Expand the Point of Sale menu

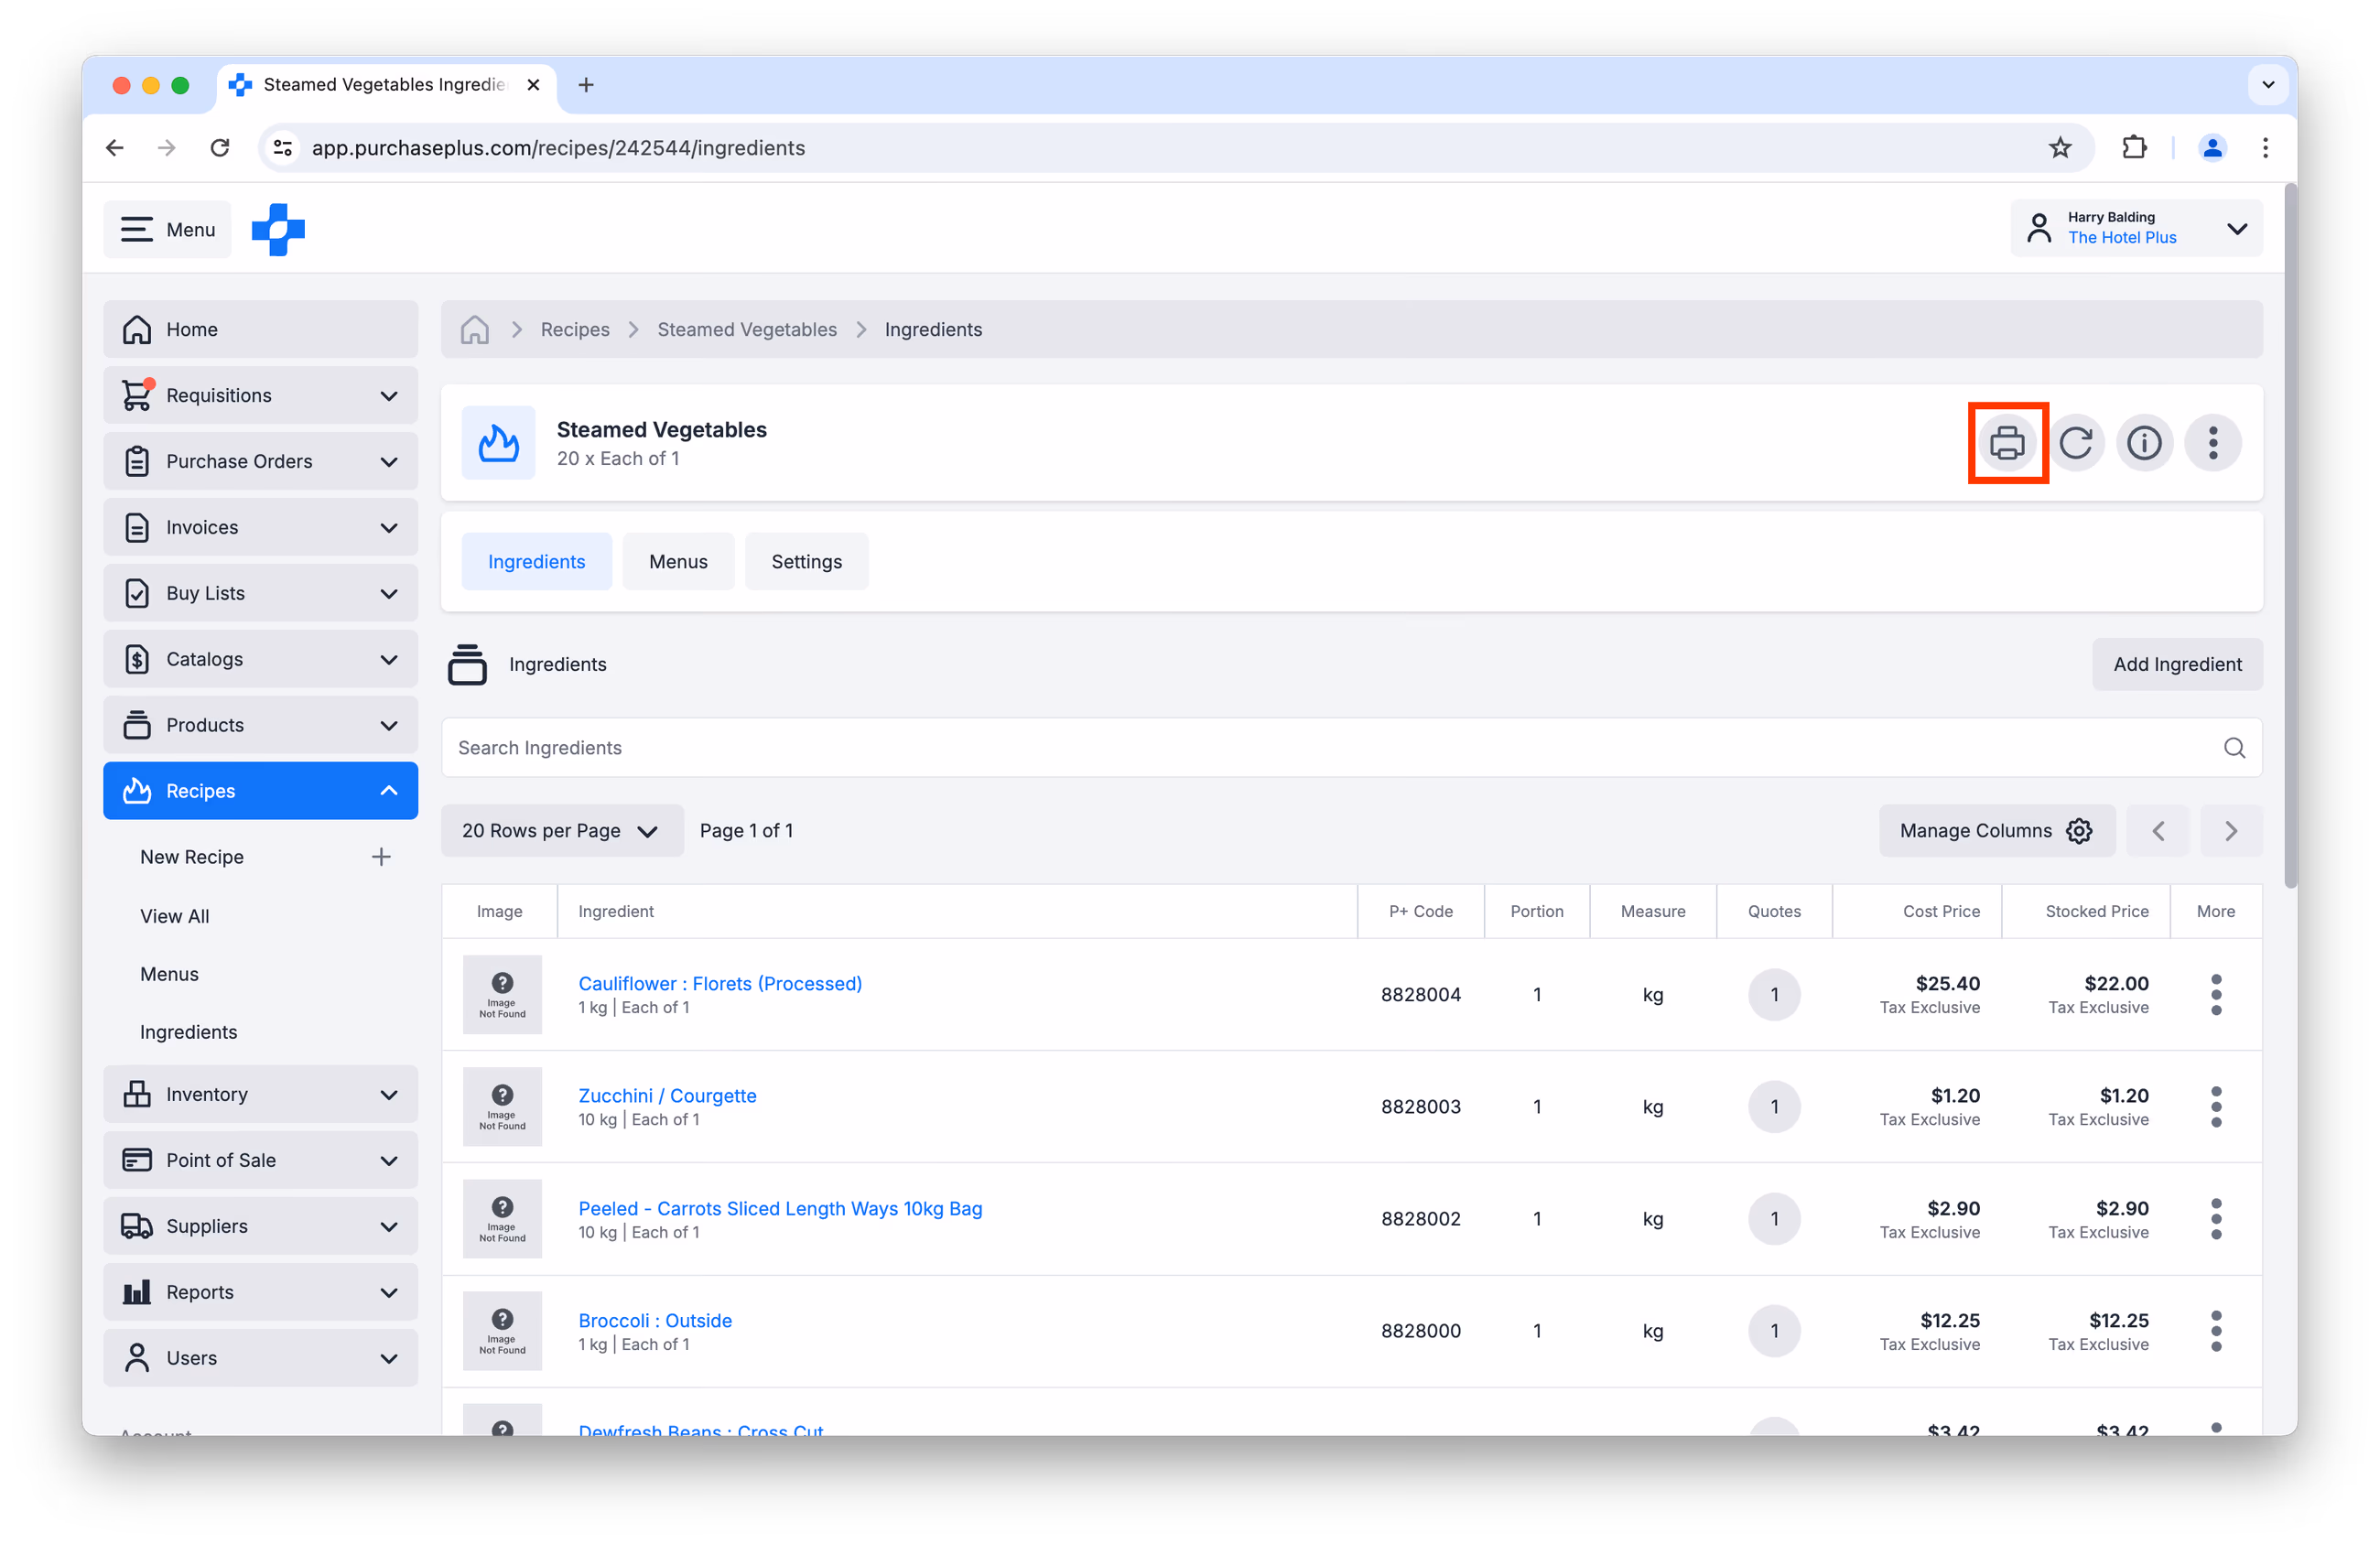tap(261, 1160)
